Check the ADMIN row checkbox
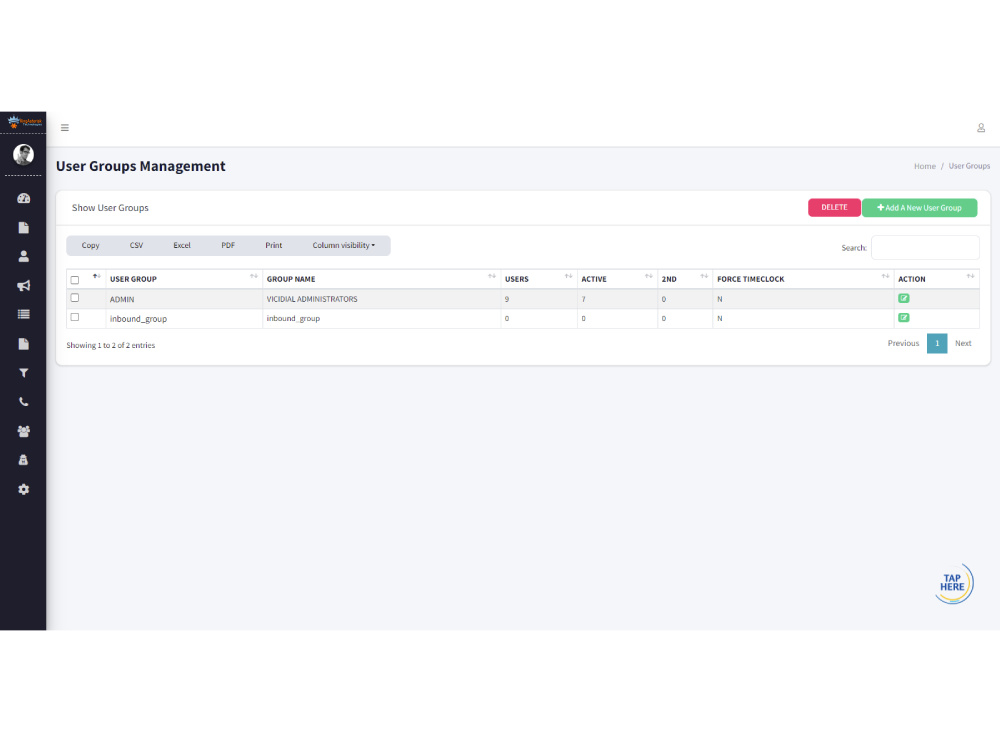The height and width of the screenshot is (750, 1000). point(75,298)
